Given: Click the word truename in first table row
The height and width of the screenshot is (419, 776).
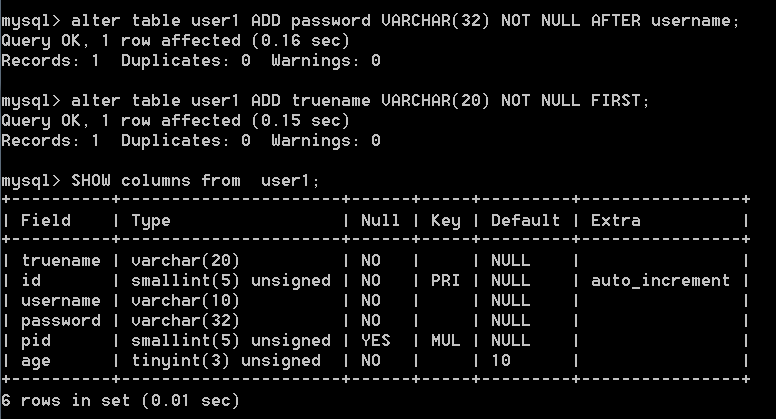Looking at the screenshot, I should click(61, 260).
